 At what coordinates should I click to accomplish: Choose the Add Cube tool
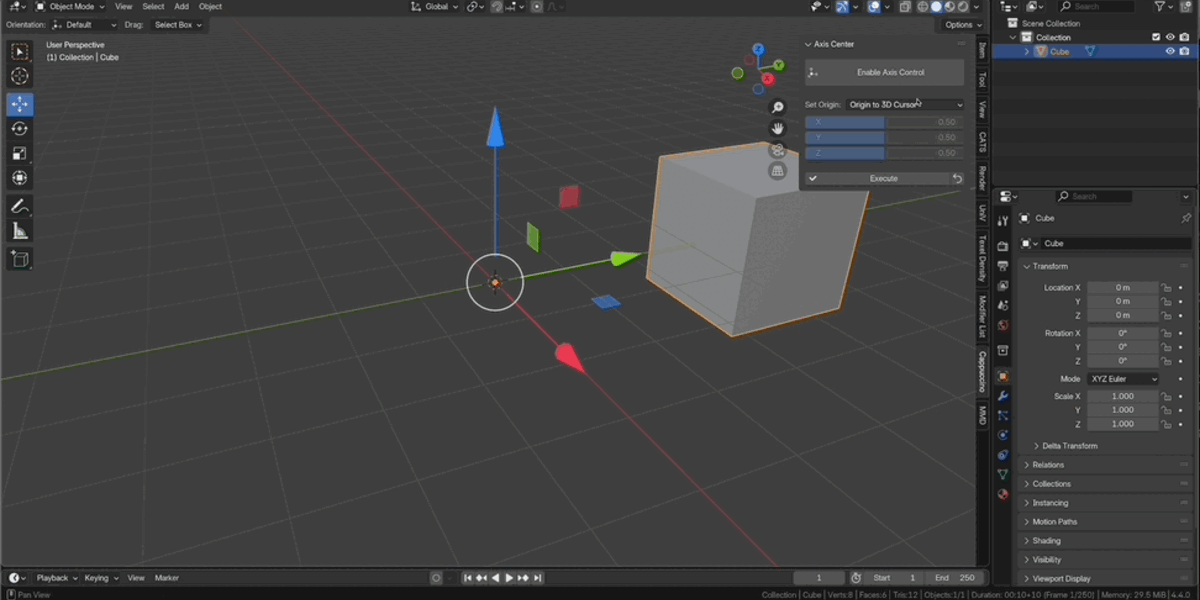click(x=20, y=259)
